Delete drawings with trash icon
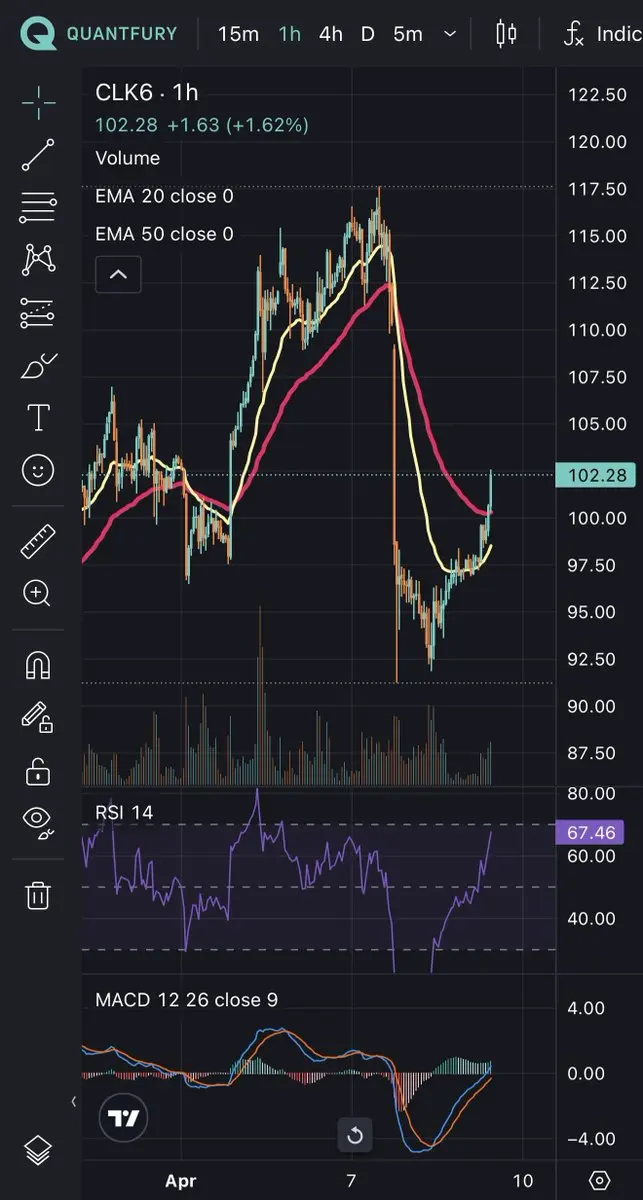This screenshot has width=643, height=1200. [x=38, y=894]
